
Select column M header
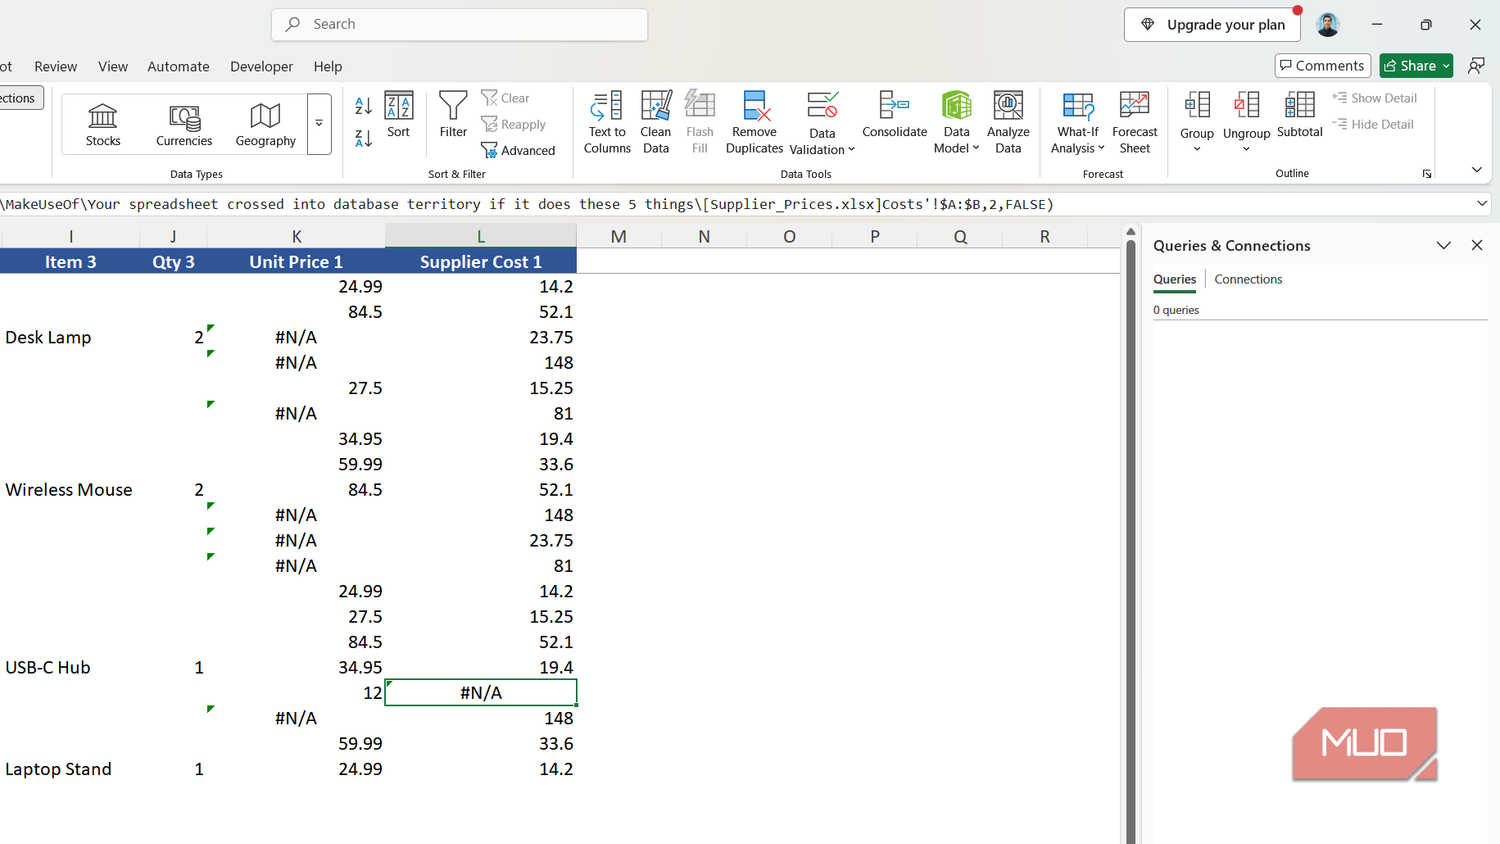(619, 236)
